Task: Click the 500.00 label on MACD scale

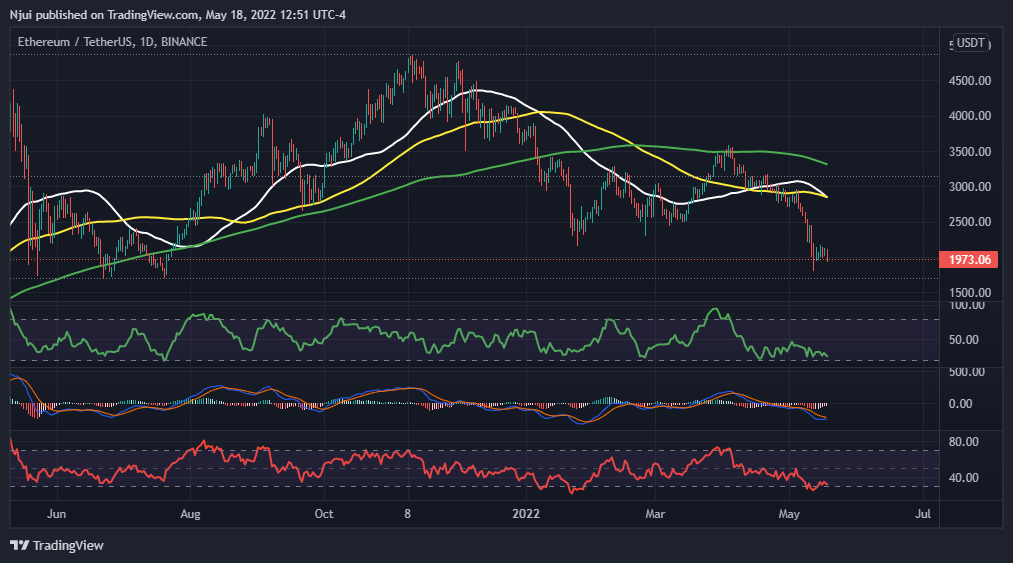Action: (971, 372)
